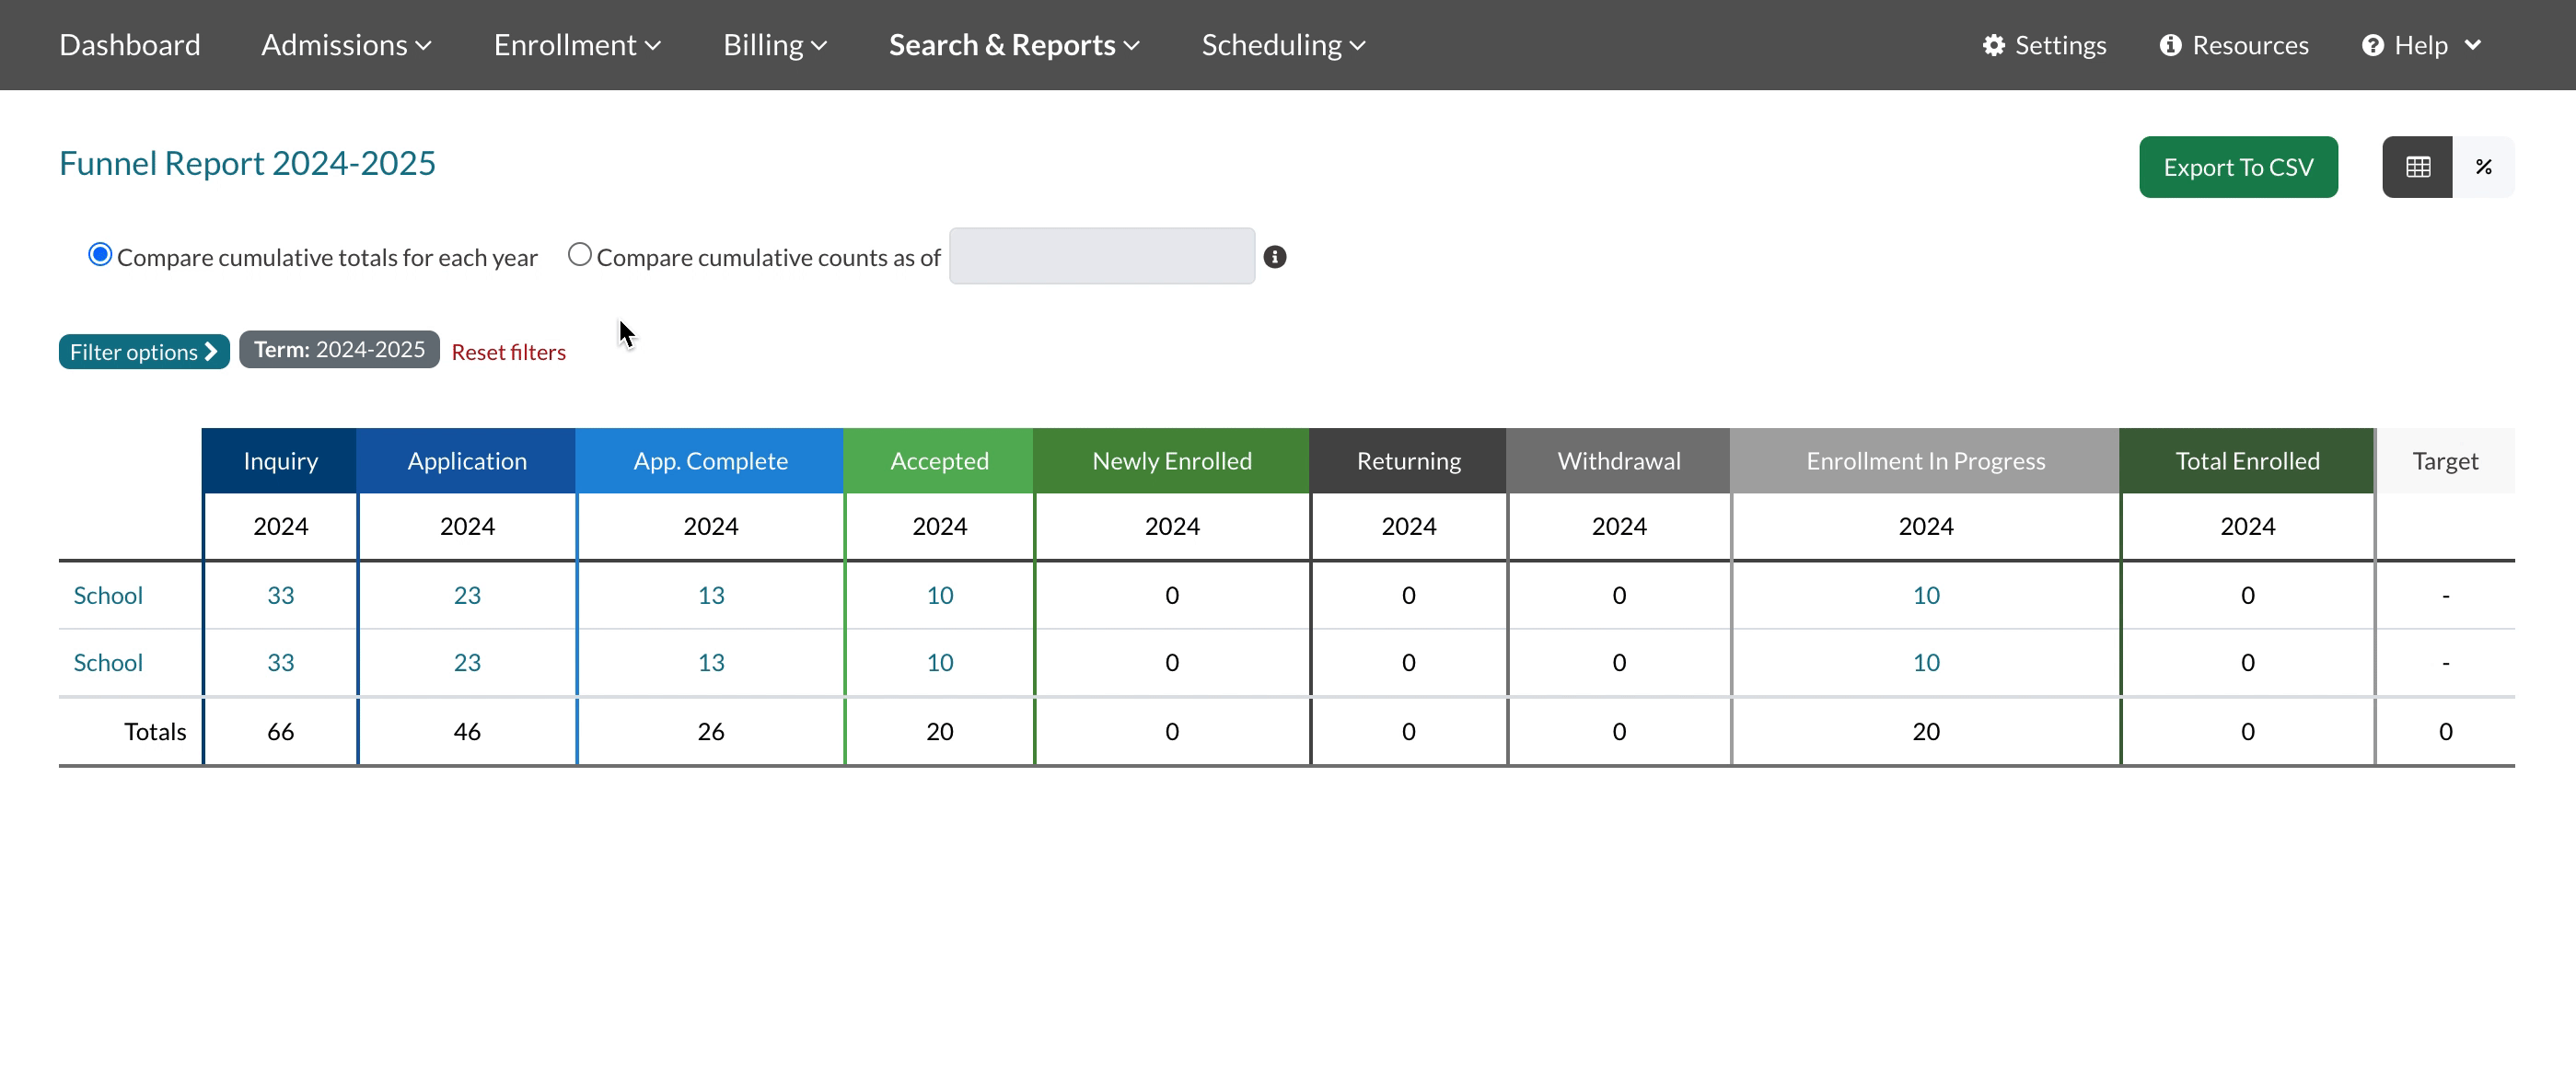Open Enrollment dropdown menu
This screenshot has width=2576, height=1090.
[x=577, y=45]
